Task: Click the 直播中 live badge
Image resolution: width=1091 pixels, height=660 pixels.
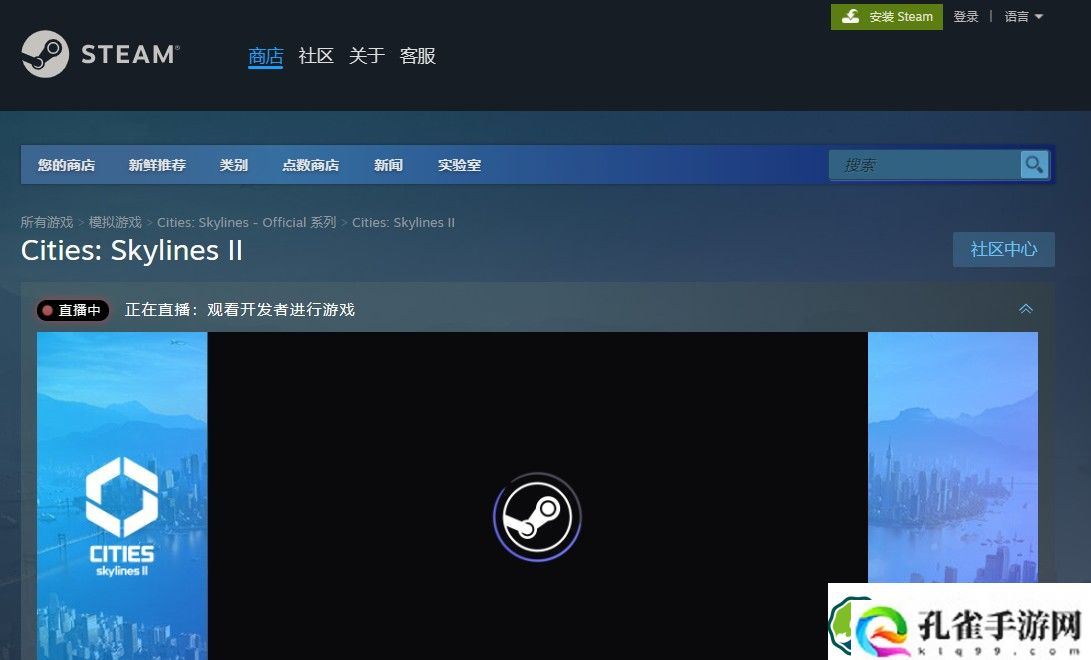Action: pyautogui.click(x=73, y=310)
